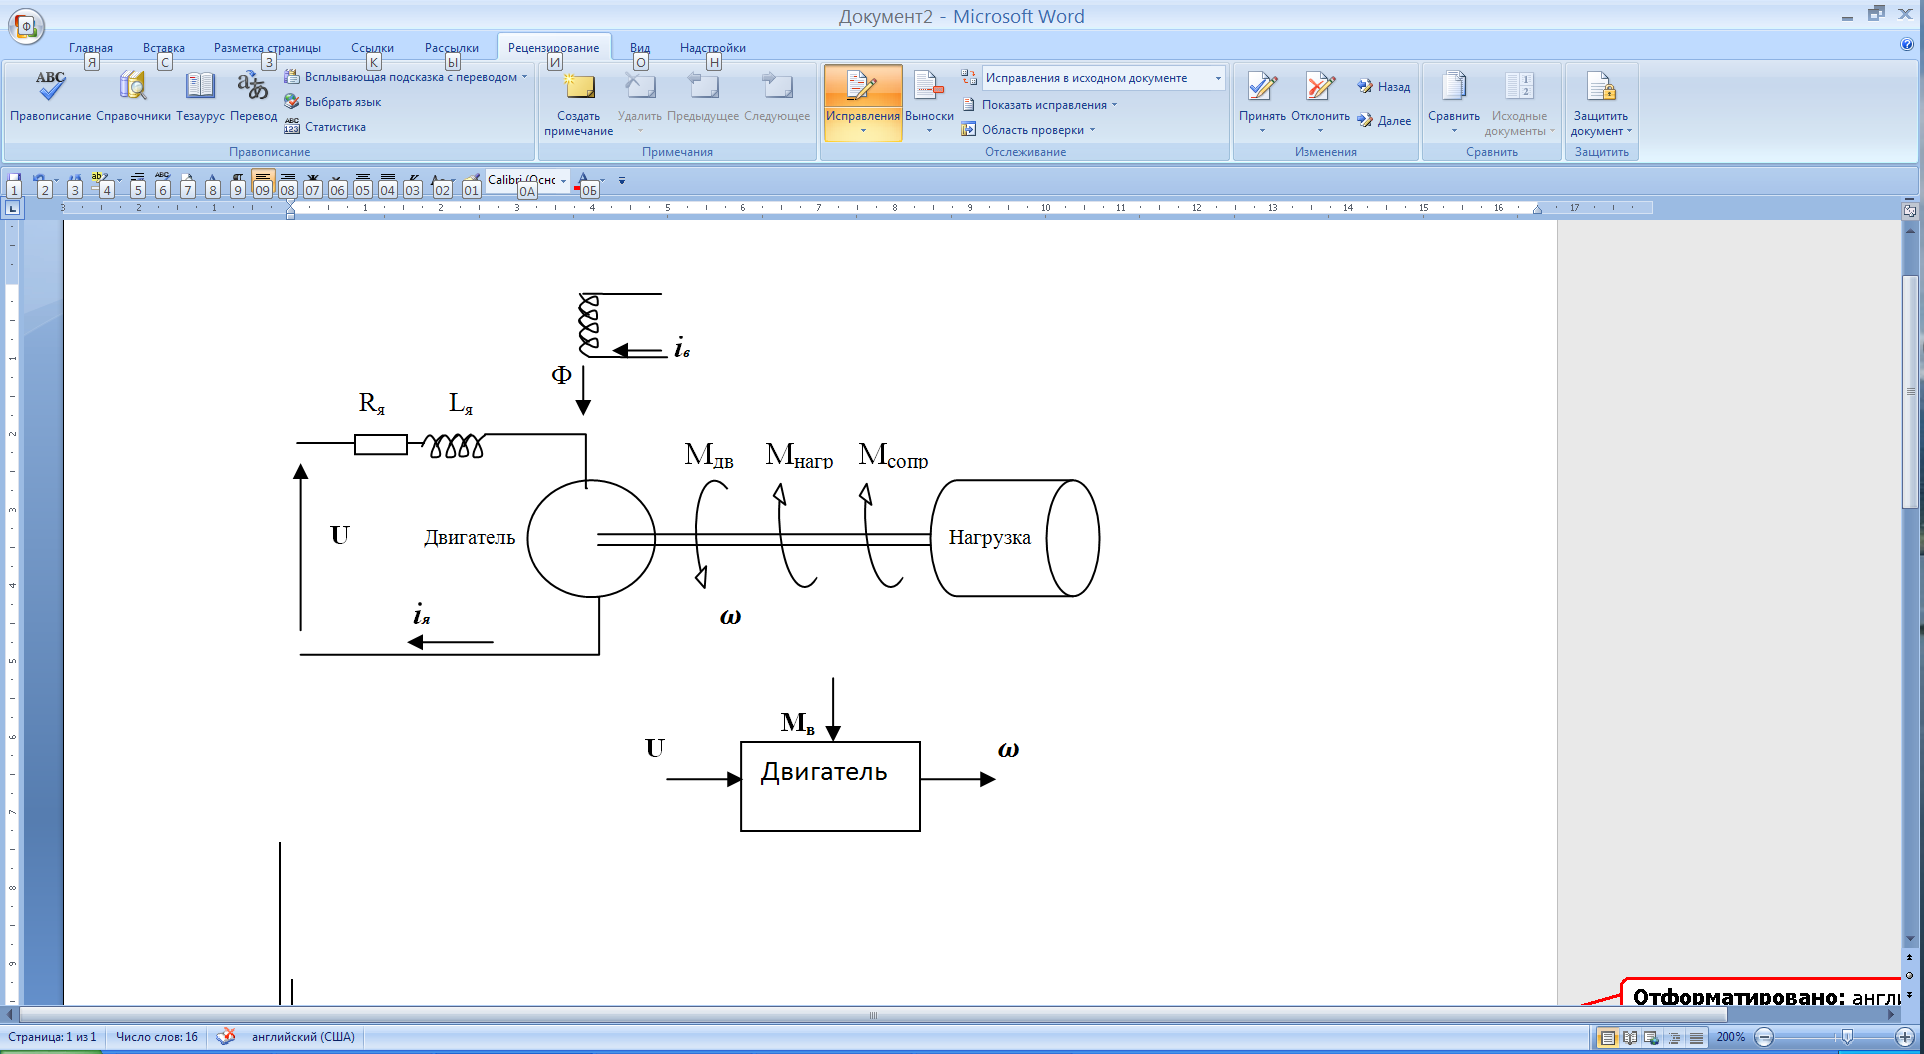The height and width of the screenshot is (1054, 1924).
Task: Click Число слов: 16 status
Action: [157, 1037]
